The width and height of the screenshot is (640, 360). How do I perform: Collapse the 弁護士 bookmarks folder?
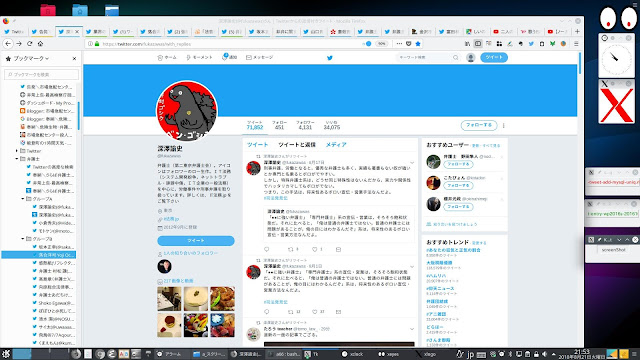pyautogui.click(x=17, y=159)
